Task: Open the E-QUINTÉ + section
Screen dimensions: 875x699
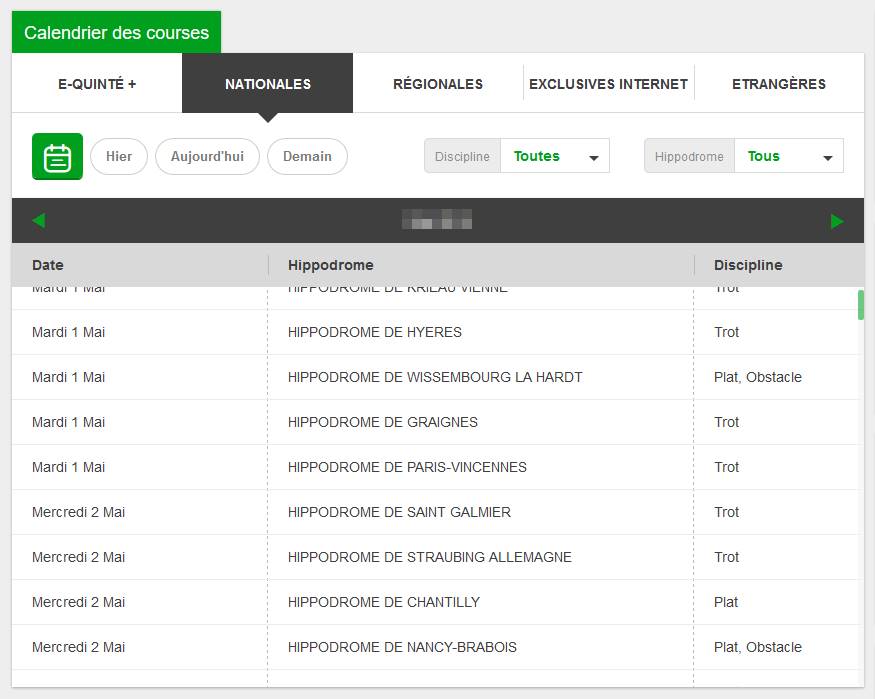Action: 96,84
